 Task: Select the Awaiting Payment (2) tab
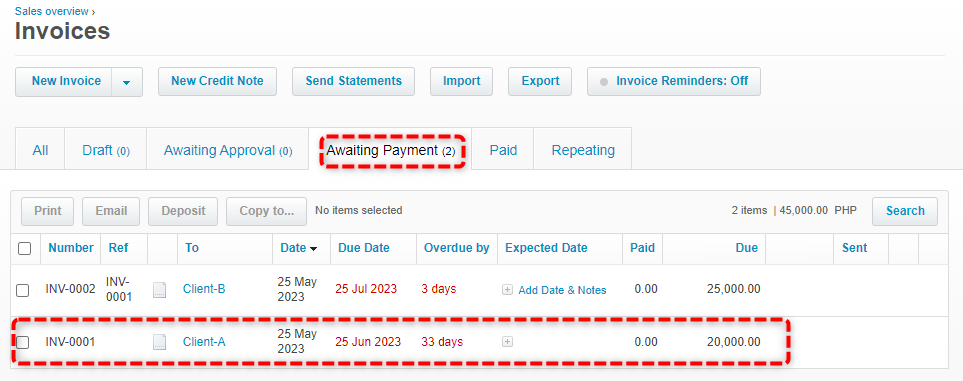[391, 150]
